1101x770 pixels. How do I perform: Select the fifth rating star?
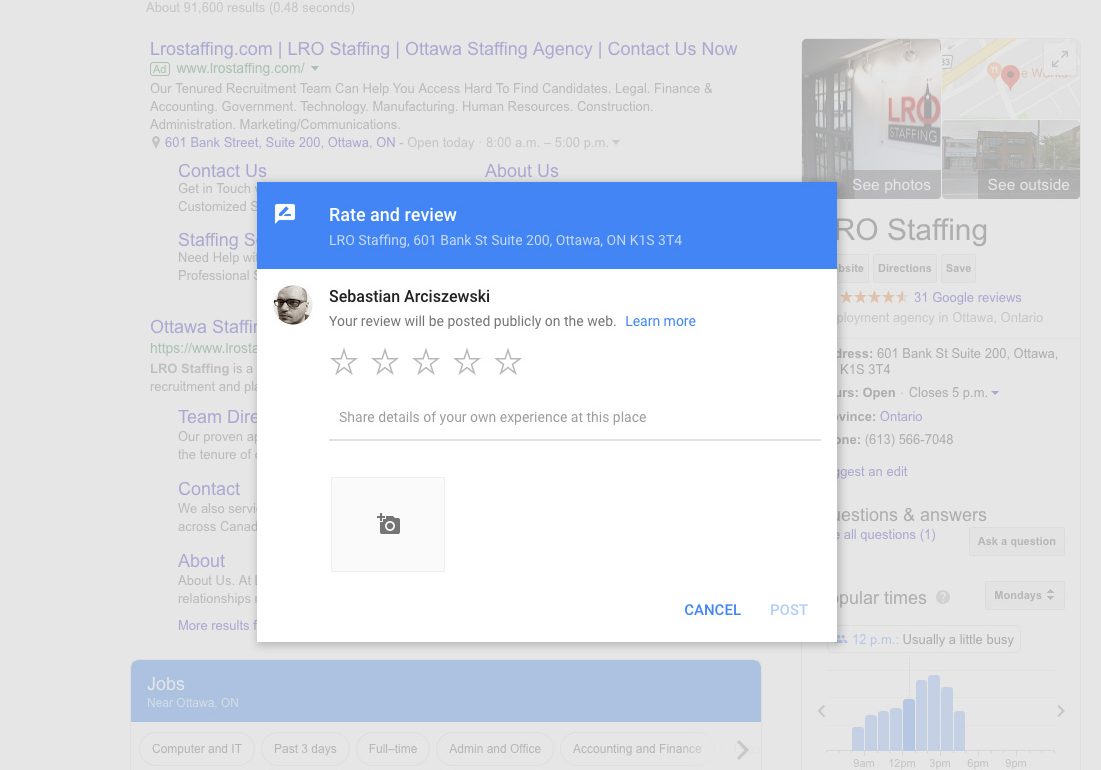coord(508,362)
